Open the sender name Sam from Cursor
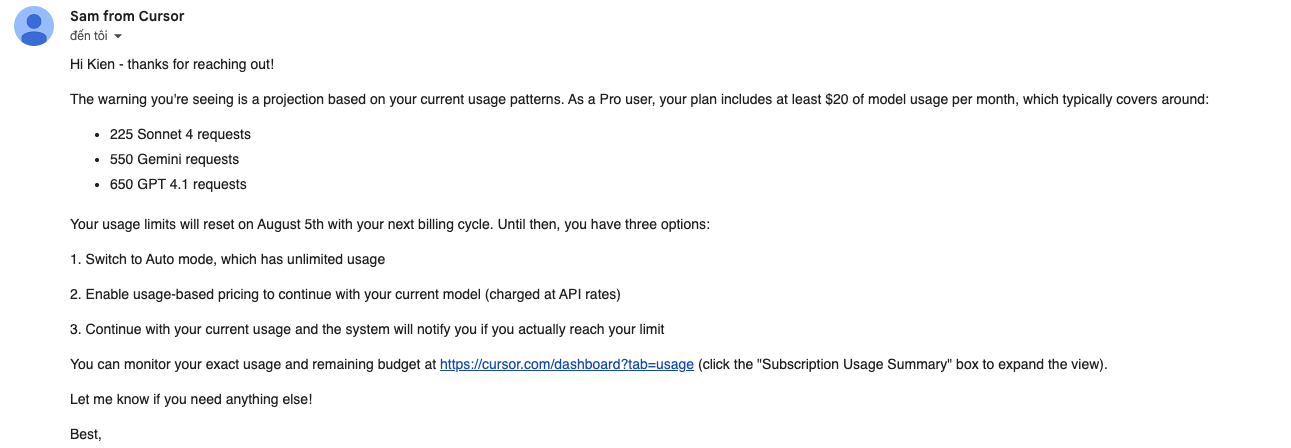This screenshot has height=448, width=1291. click(127, 17)
